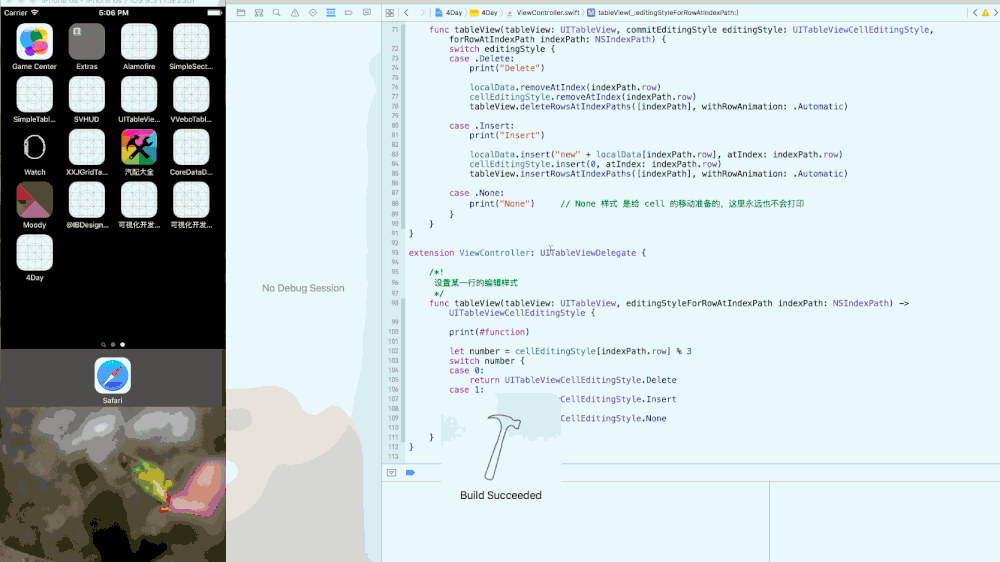Launch the 汽配大全 app
Screen dimensions: 1000x562
click(x=139, y=152)
